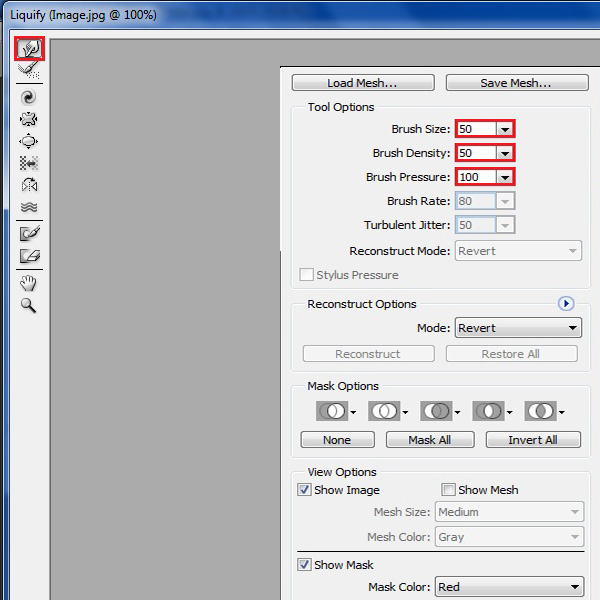Select the Pucker tool
Screen dimensions: 600x600
29,119
